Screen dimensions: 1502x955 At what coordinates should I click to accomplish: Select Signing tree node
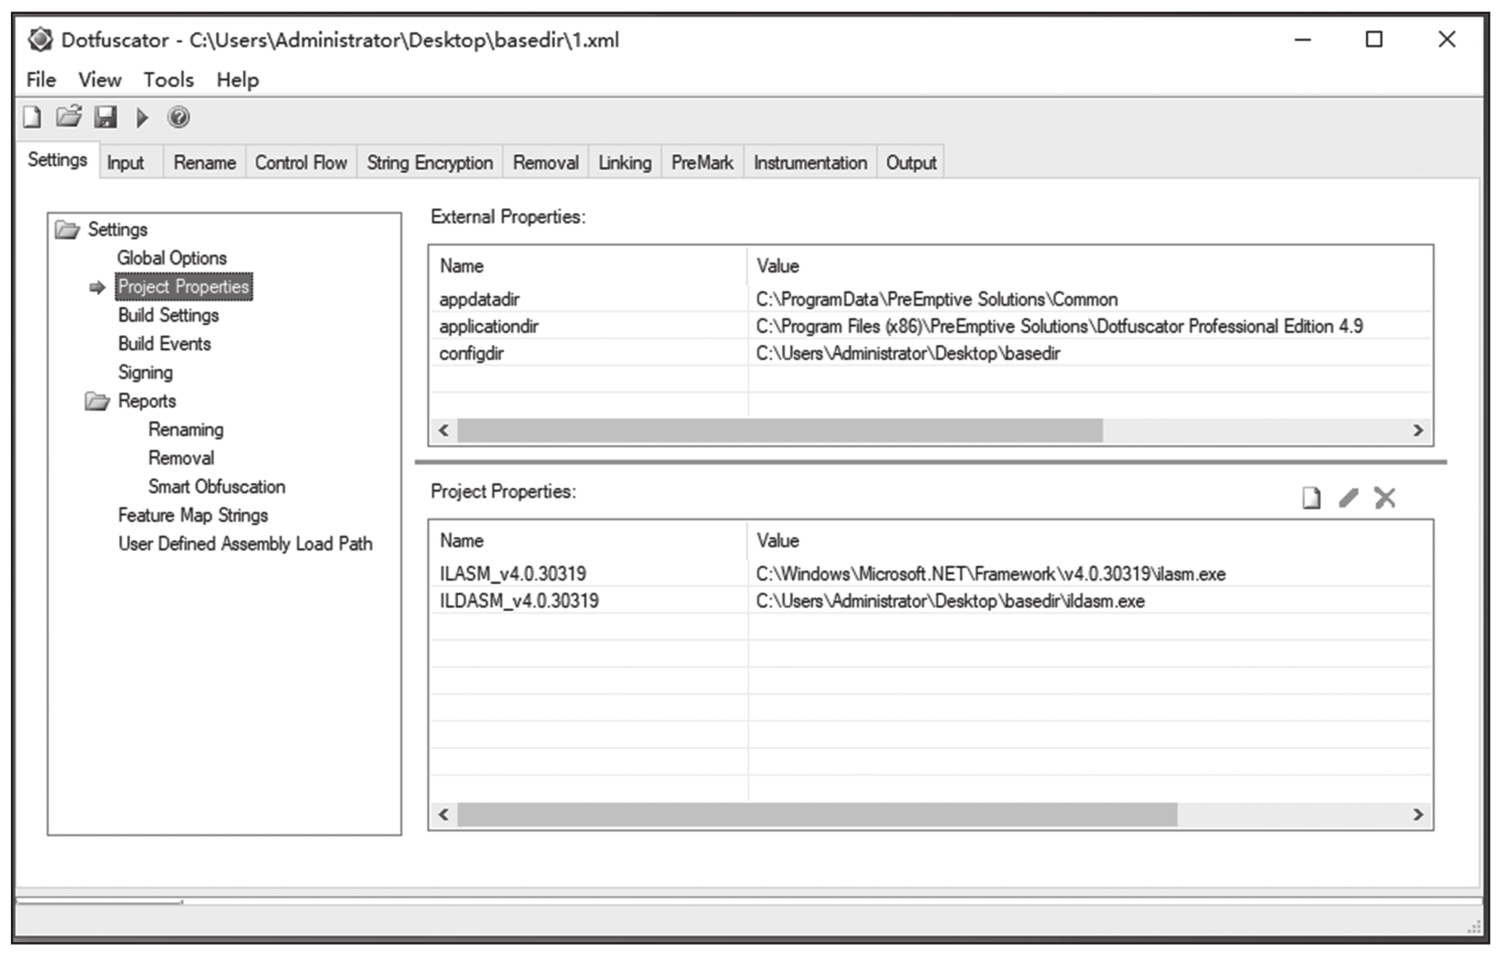point(145,373)
